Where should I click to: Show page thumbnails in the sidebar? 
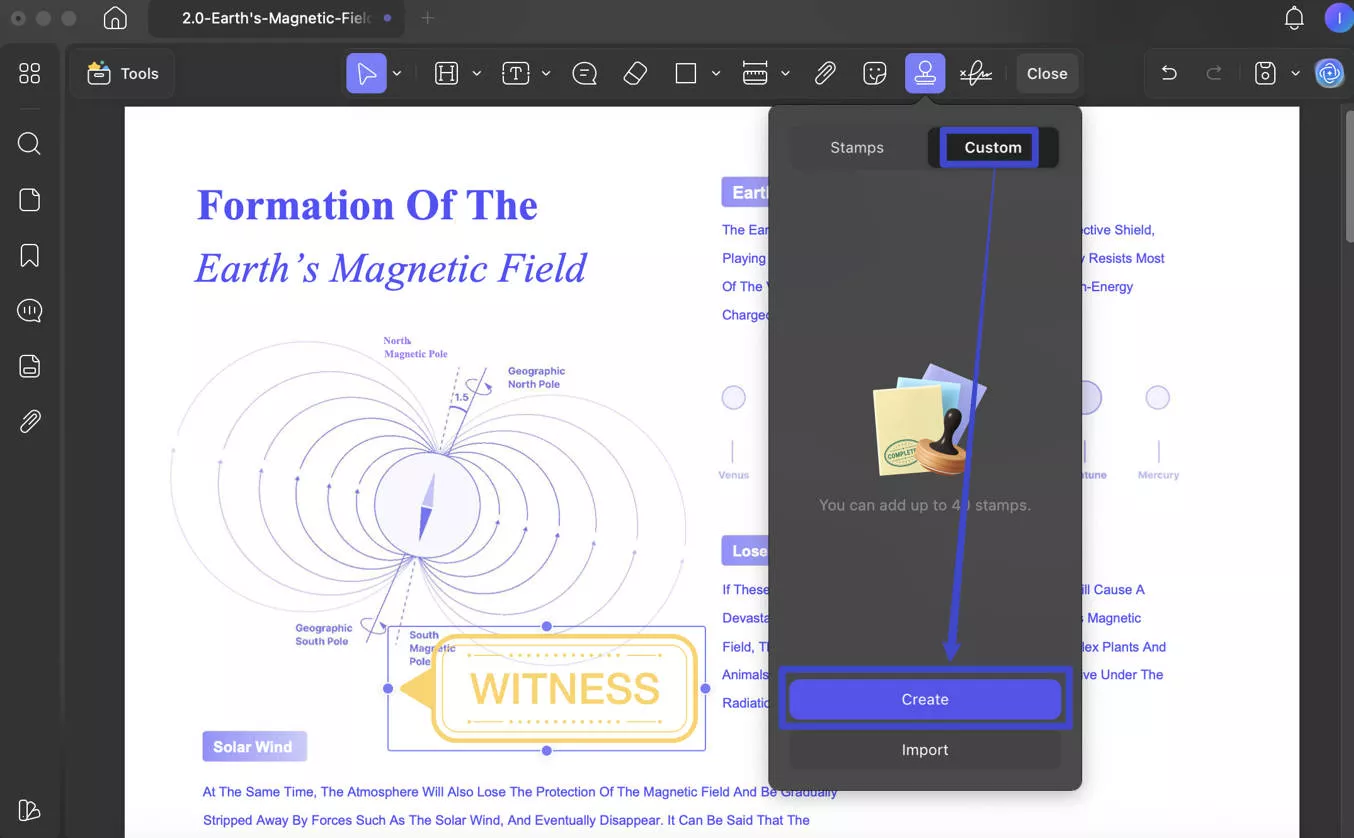[x=29, y=199]
